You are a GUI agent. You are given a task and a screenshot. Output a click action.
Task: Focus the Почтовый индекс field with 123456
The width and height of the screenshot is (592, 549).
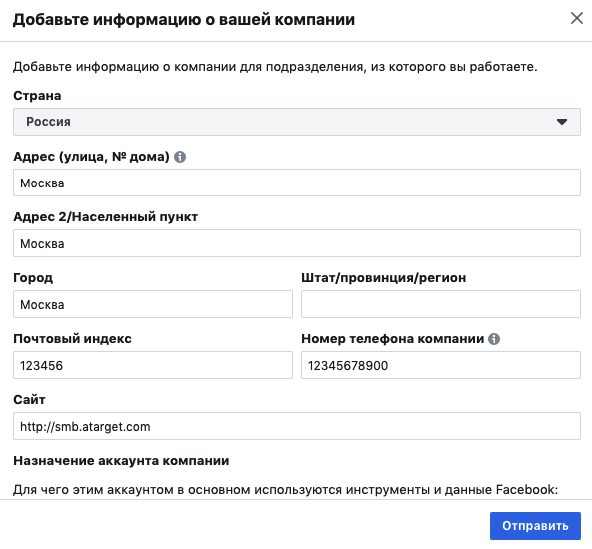pyautogui.click(x=153, y=365)
